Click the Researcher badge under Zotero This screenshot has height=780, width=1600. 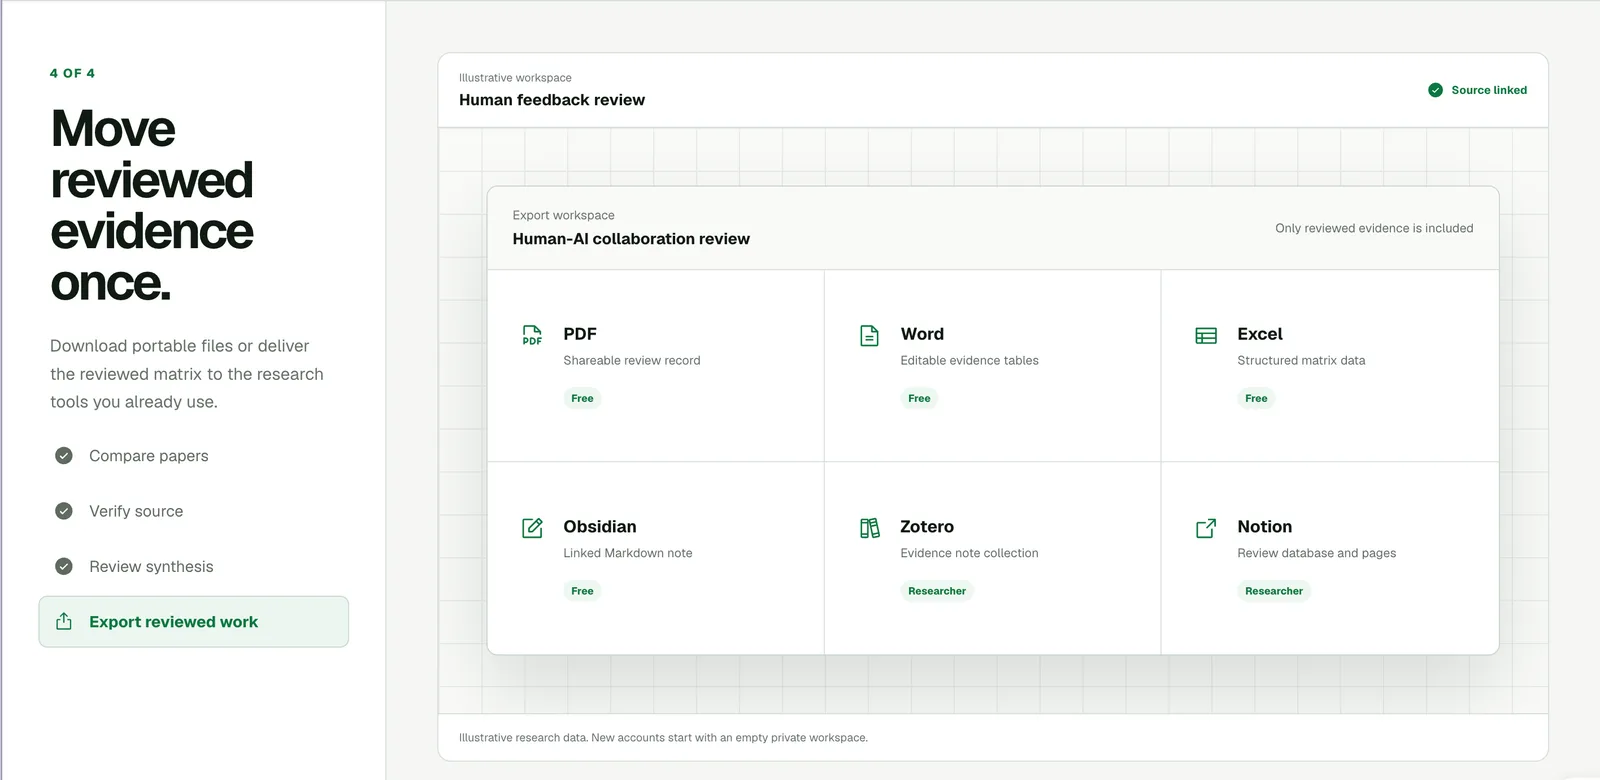coord(937,591)
